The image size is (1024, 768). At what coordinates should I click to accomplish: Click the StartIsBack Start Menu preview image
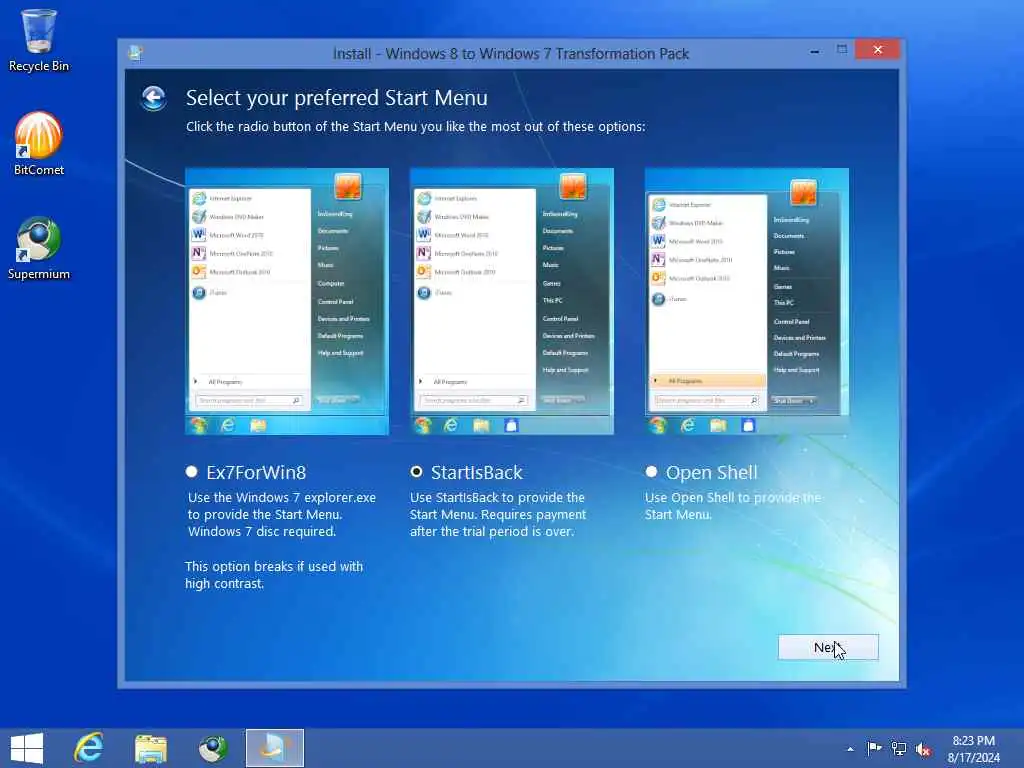(x=511, y=301)
